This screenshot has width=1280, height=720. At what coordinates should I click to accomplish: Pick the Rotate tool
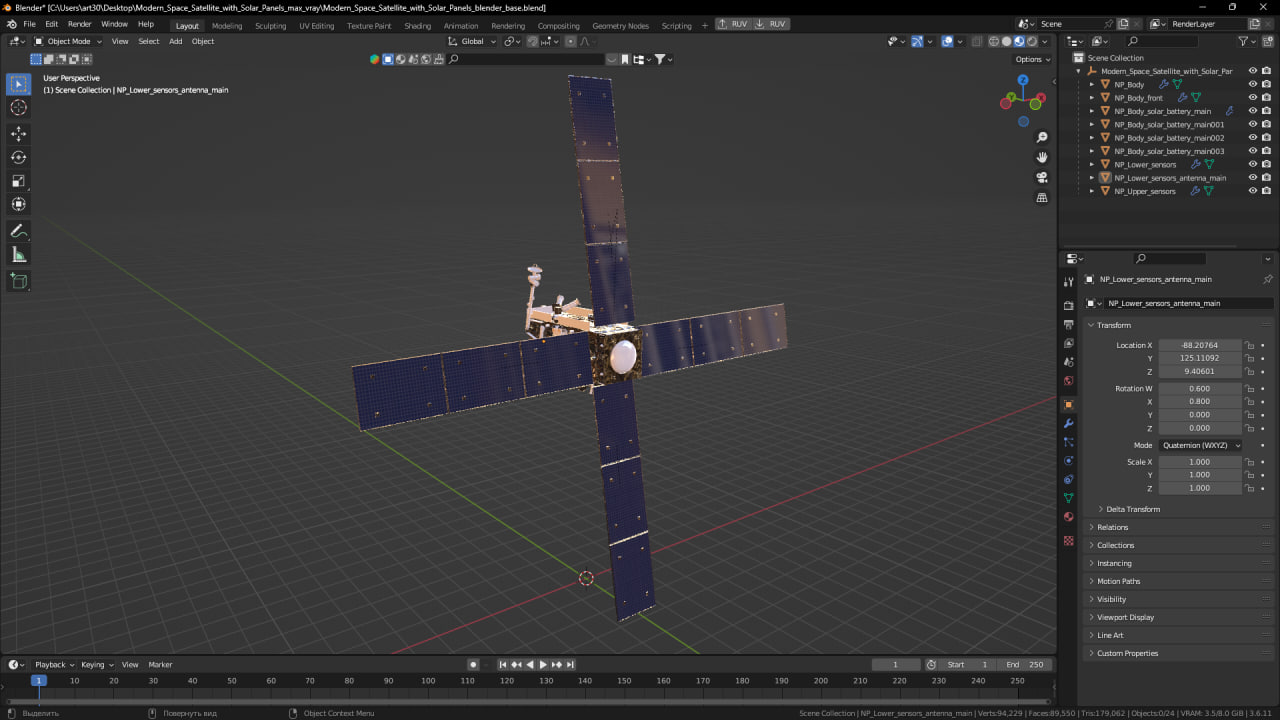18,157
